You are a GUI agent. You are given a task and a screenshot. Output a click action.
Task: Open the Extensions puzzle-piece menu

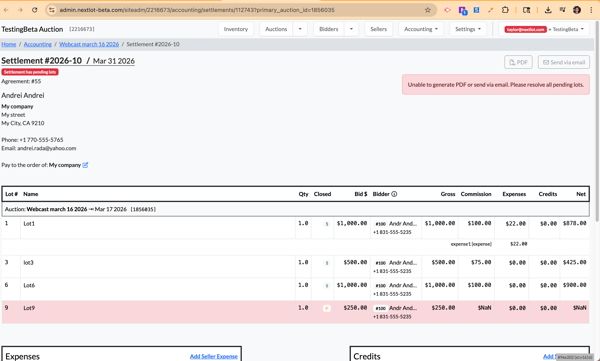pyautogui.click(x=505, y=10)
